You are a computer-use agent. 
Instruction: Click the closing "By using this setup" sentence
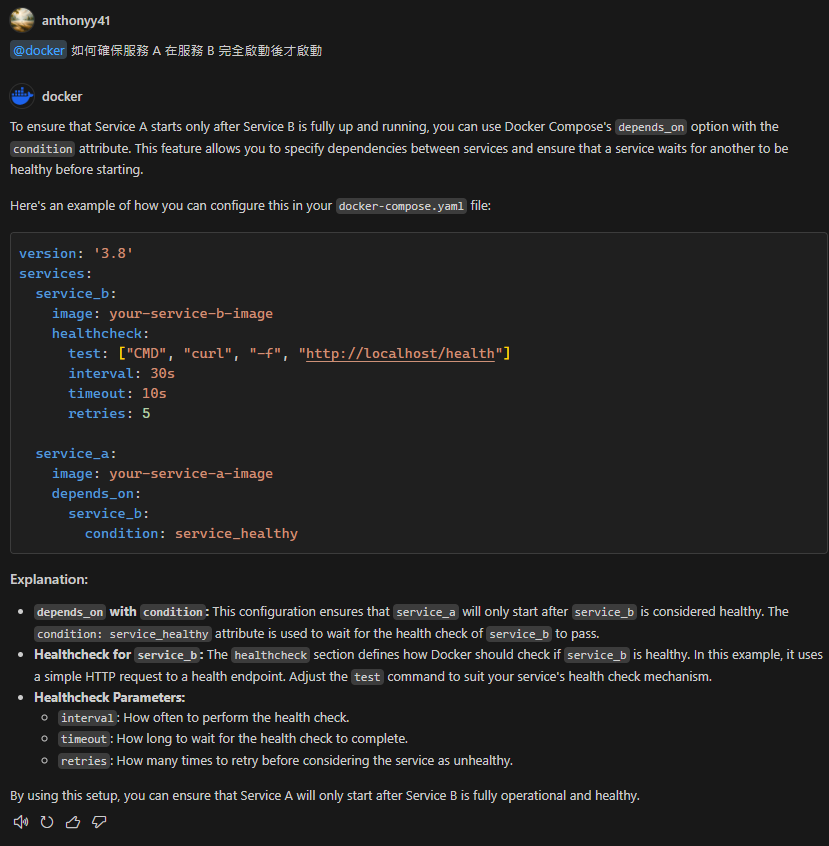(325, 796)
